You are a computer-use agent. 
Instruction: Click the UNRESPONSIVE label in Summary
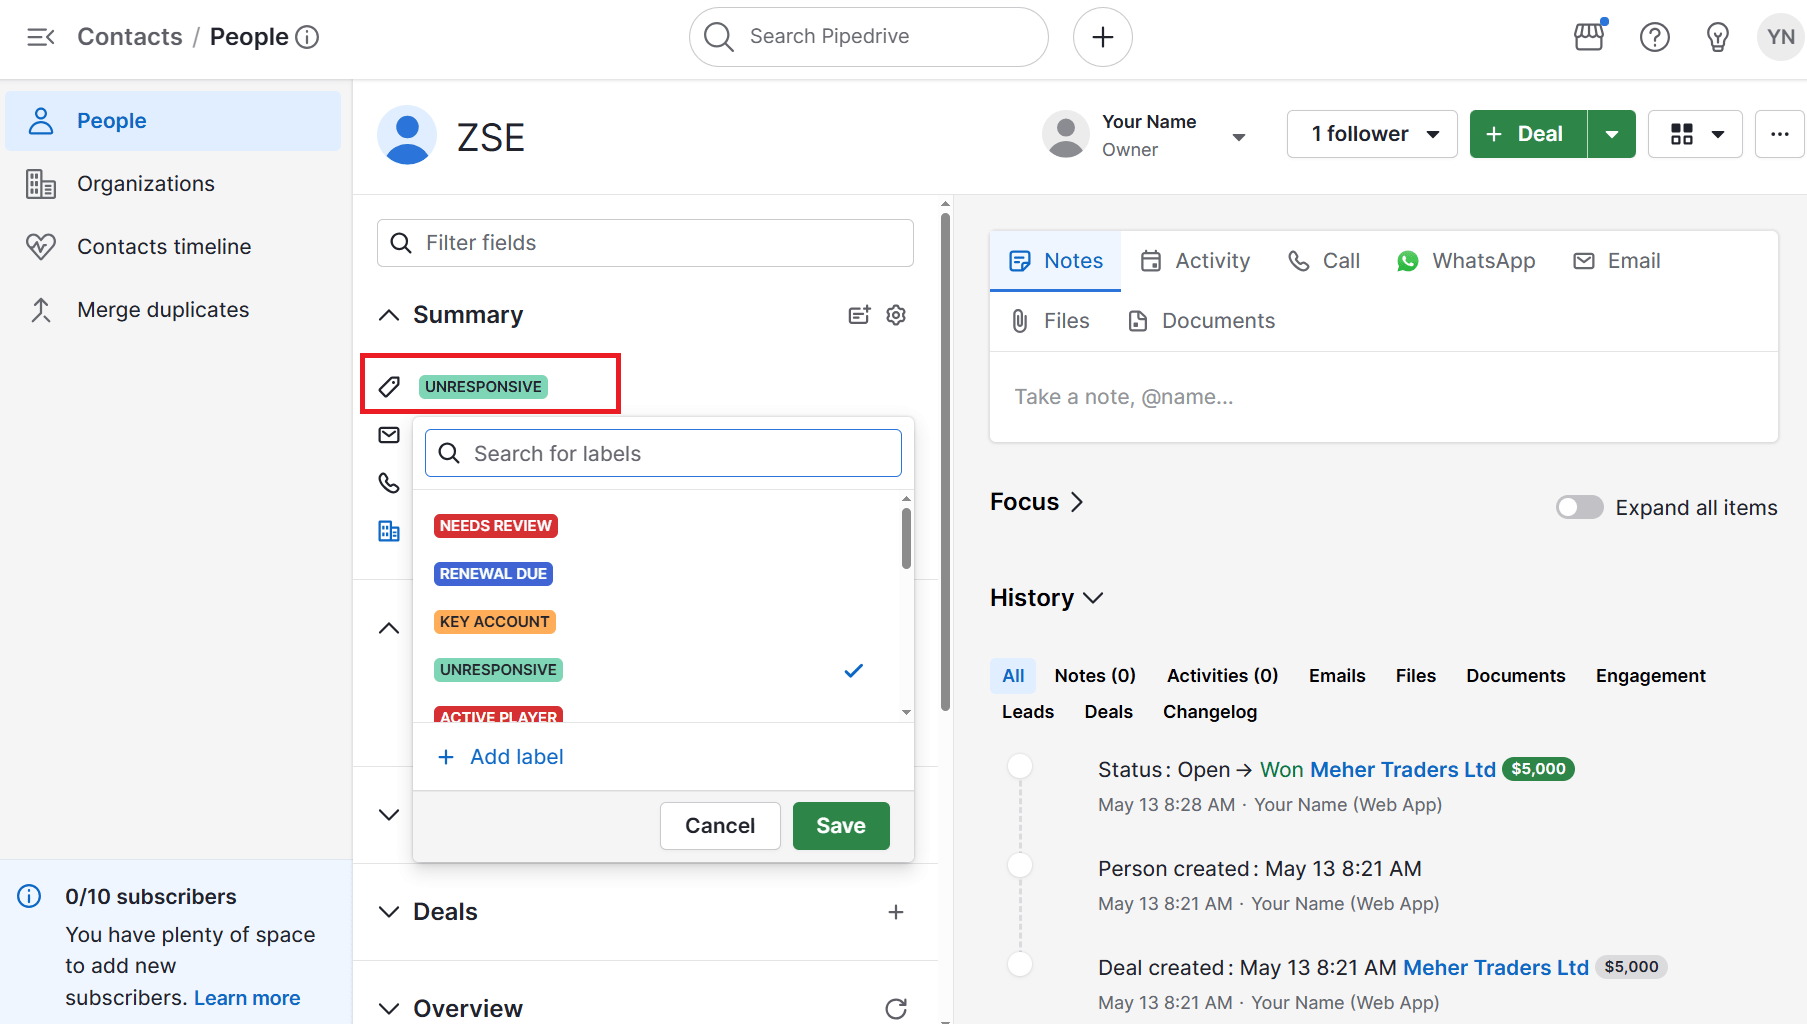click(x=483, y=387)
